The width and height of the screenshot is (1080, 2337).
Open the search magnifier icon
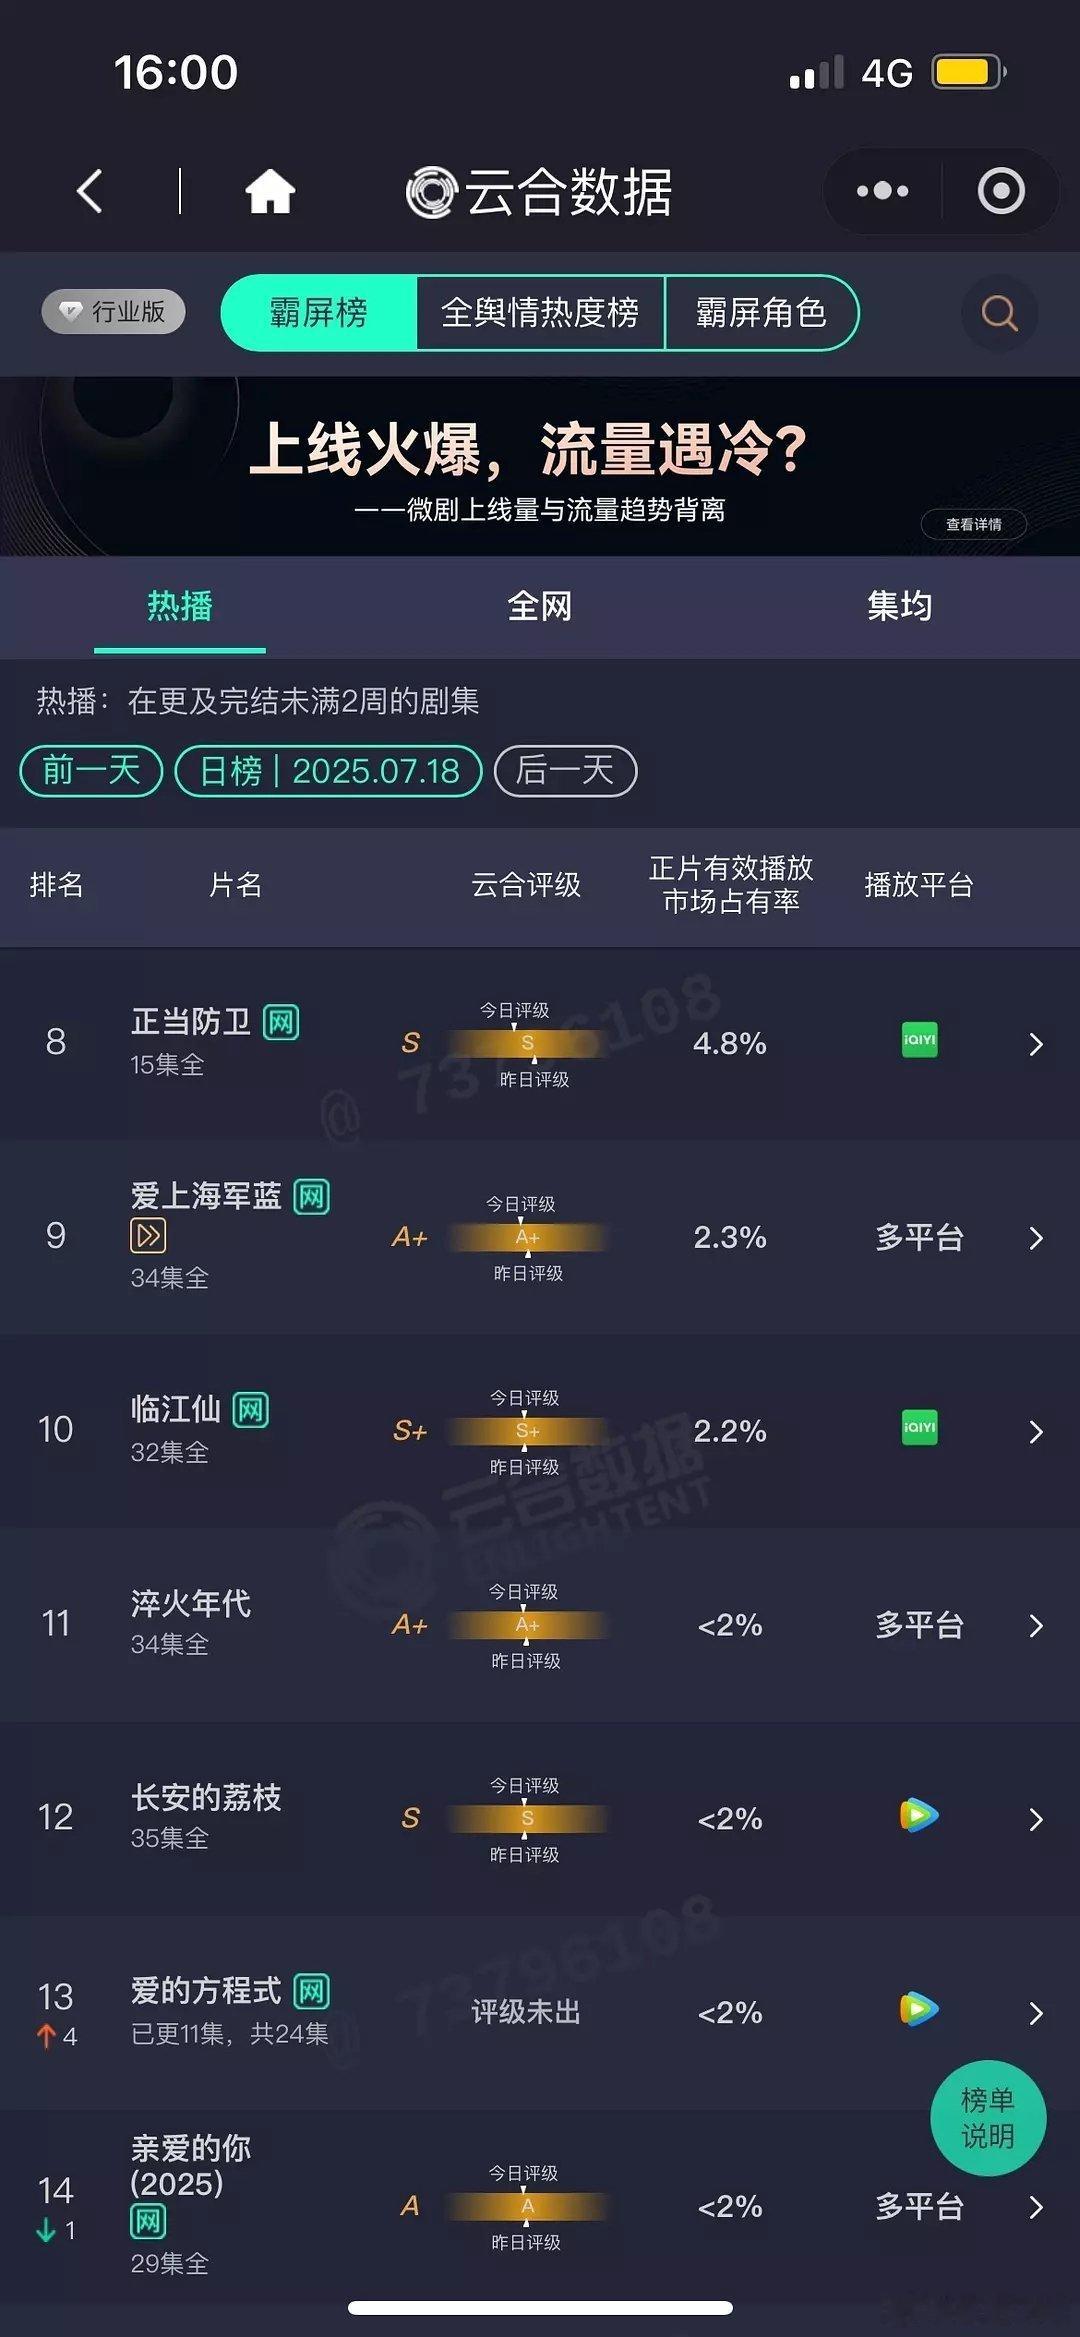[999, 313]
